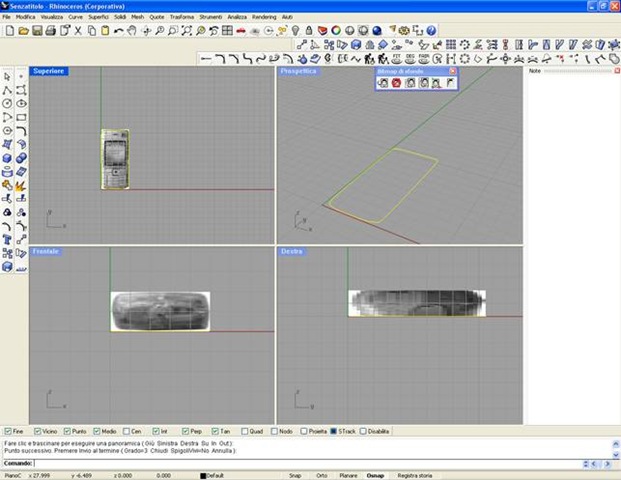This screenshot has height=480, width=621.
Task: Click the New document toolbar icon
Action: (x=9, y=31)
